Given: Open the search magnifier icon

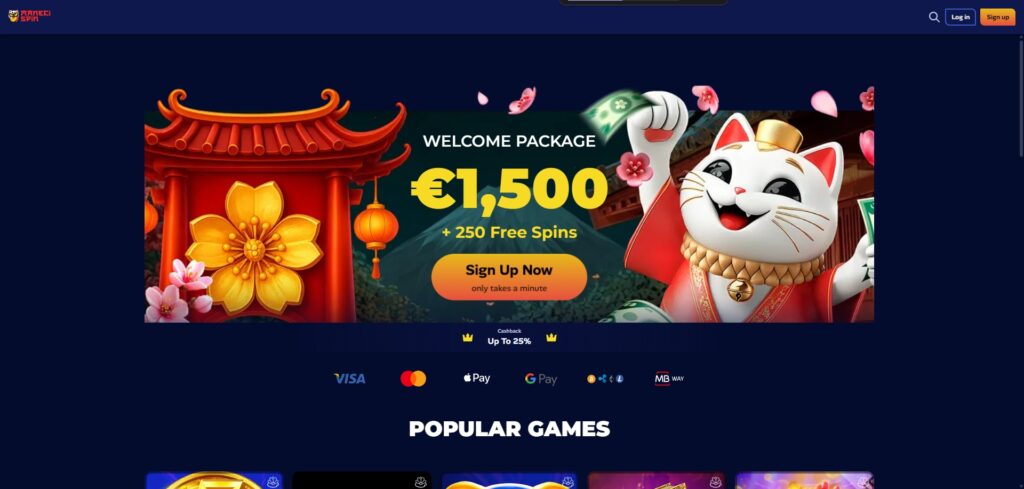Looking at the screenshot, I should click(934, 17).
